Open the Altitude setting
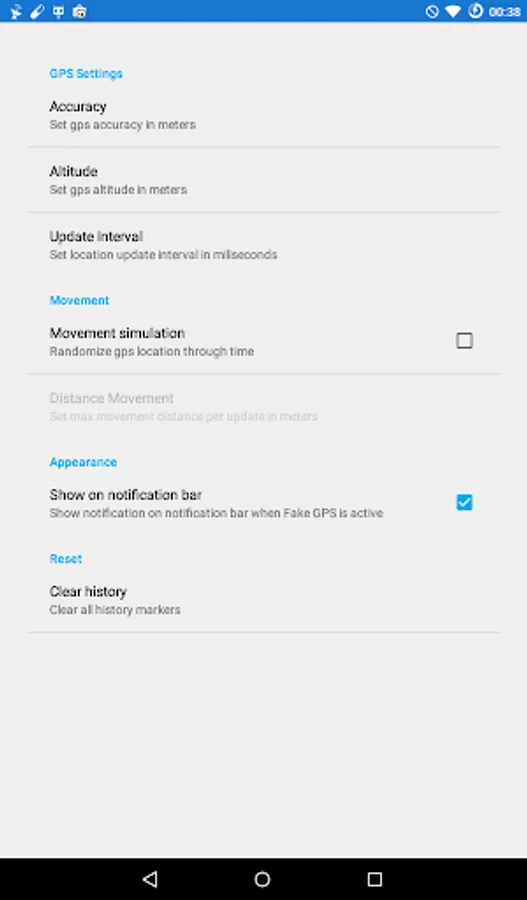This screenshot has width=527, height=900. (264, 180)
